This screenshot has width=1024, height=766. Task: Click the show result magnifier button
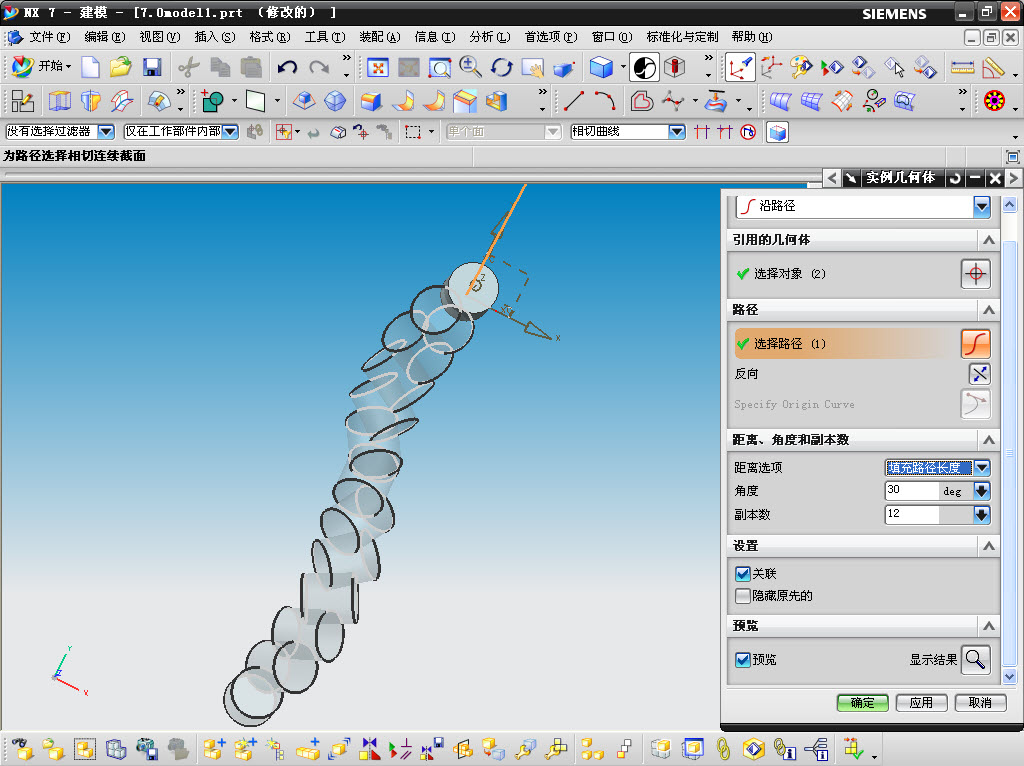click(x=976, y=660)
